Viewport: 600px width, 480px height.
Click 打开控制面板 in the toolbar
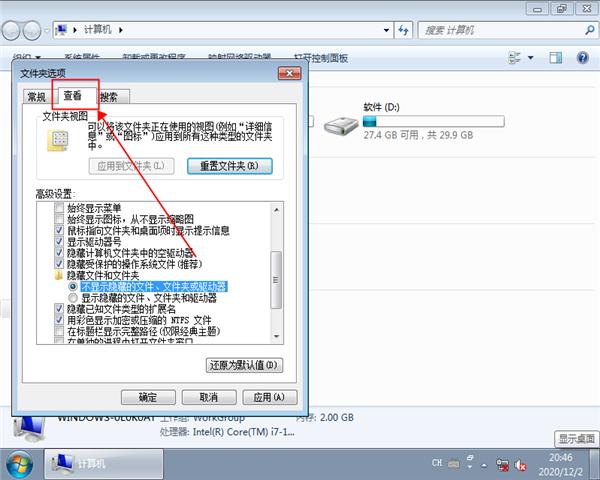321,58
